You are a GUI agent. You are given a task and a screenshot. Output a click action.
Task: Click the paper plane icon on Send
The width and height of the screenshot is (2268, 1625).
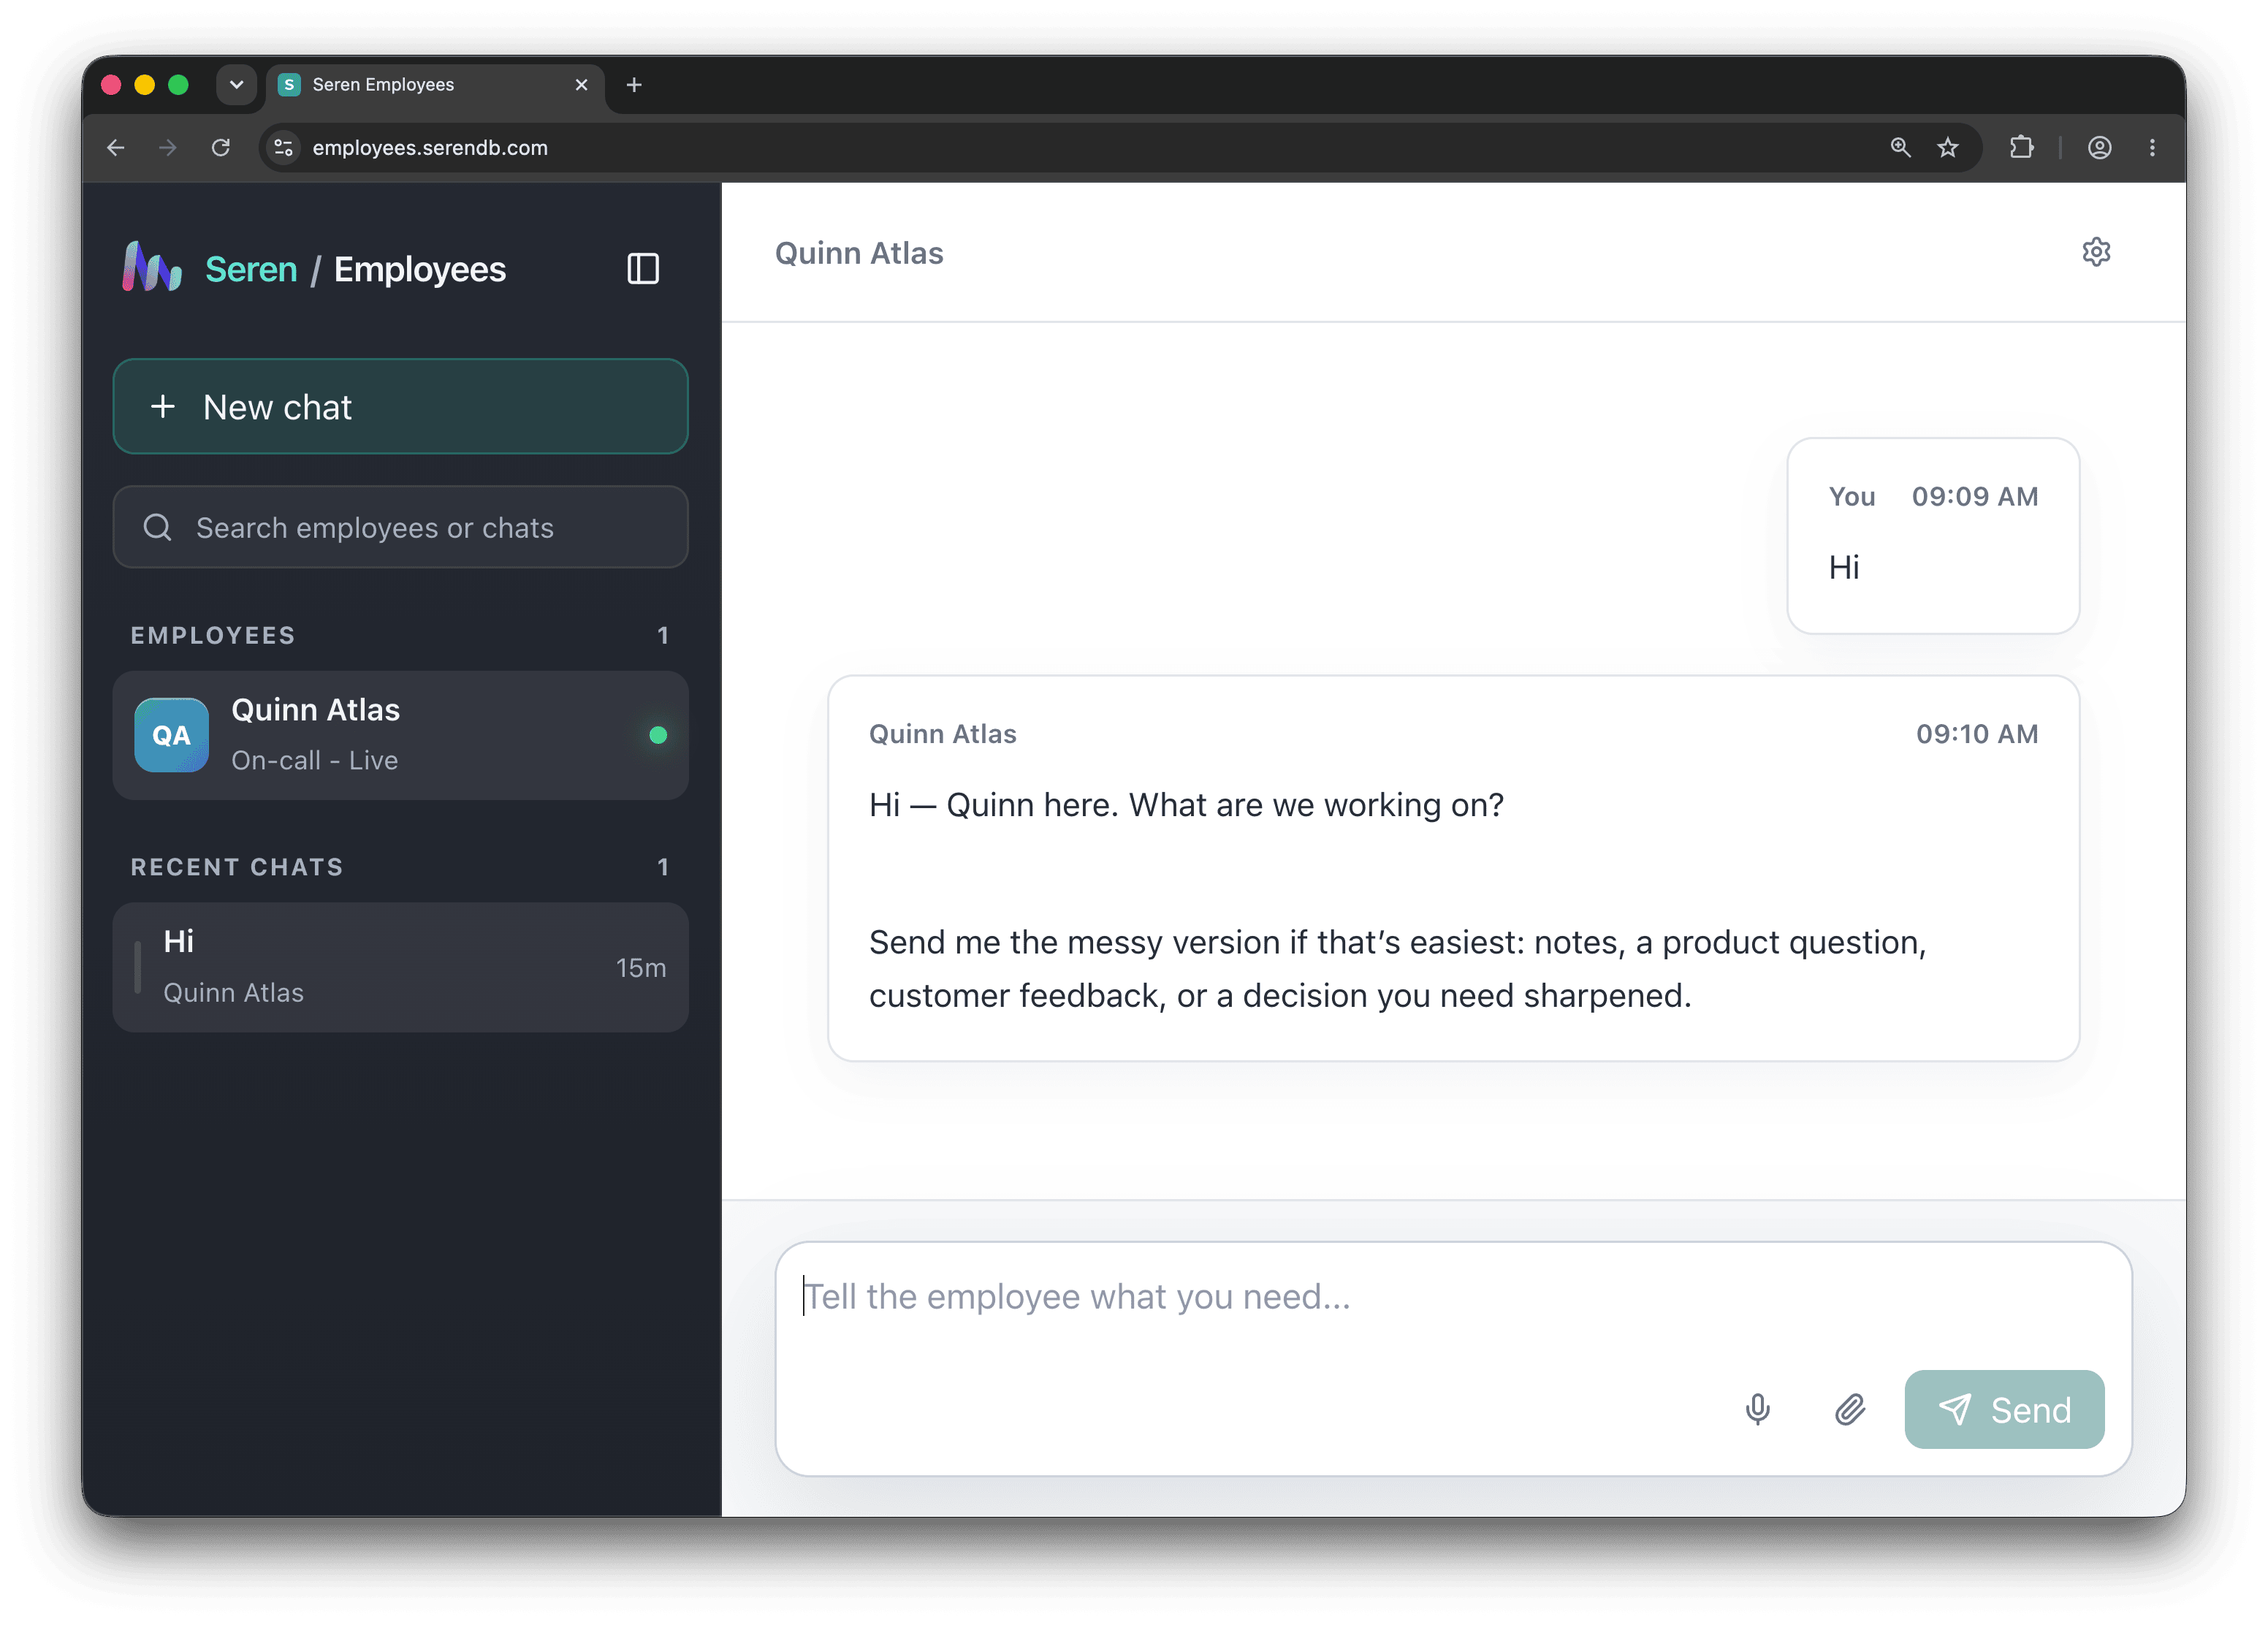[x=1954, y=1409]
